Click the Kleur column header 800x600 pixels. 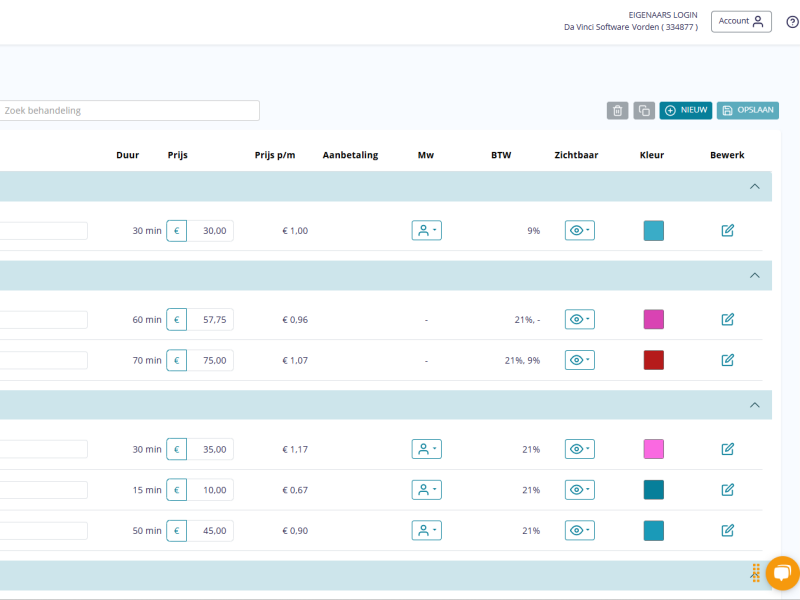[652, 155]
